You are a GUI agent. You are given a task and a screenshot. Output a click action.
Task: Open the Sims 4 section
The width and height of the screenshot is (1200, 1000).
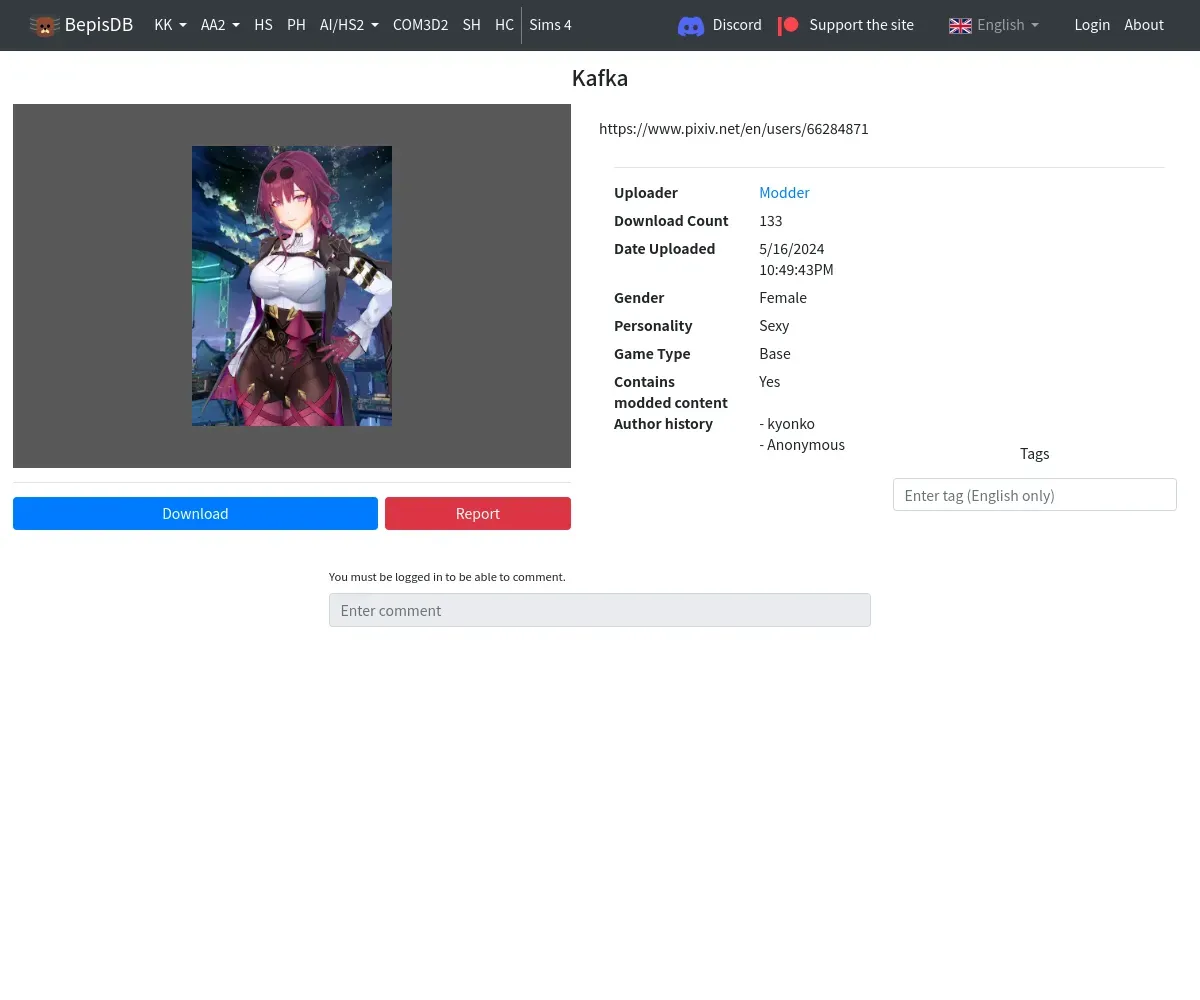550,25
